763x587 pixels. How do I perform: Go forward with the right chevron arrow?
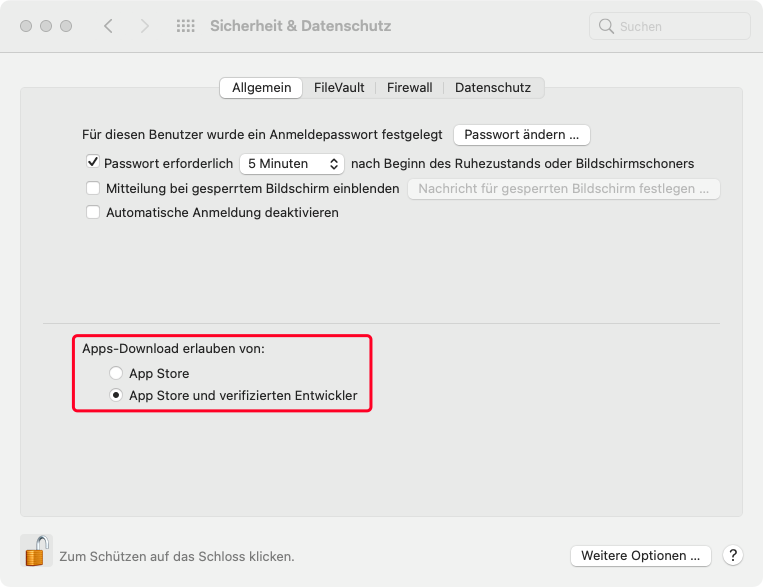click(x=145, y=26)
